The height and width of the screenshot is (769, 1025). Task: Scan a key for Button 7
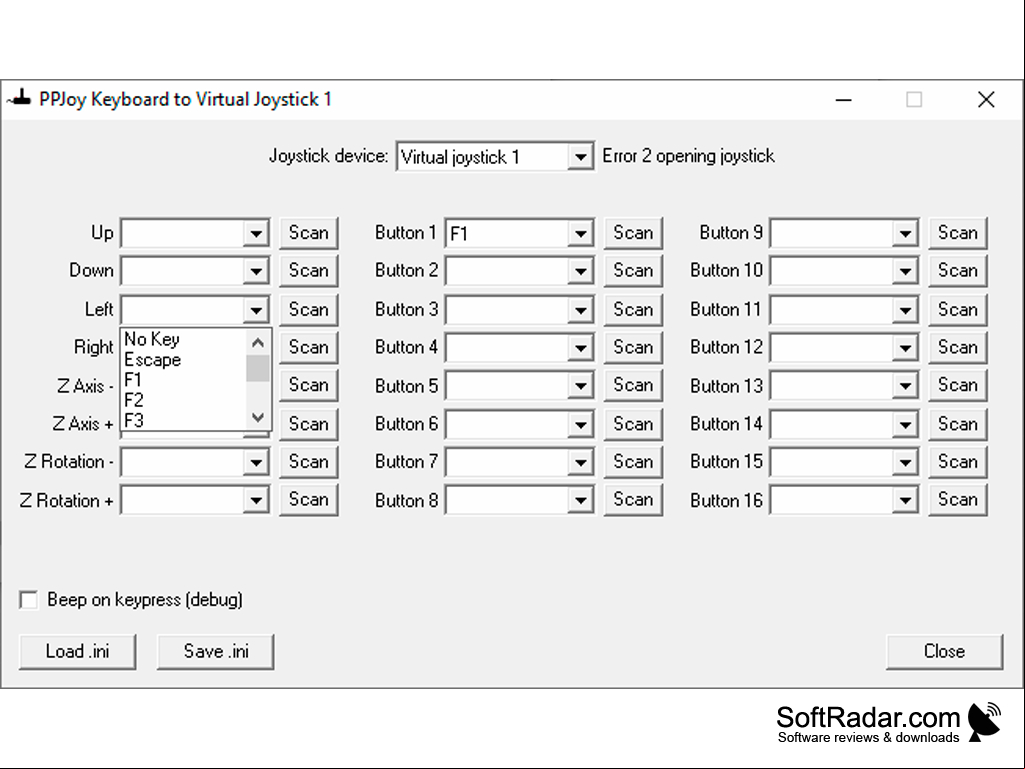pos(633,462)
